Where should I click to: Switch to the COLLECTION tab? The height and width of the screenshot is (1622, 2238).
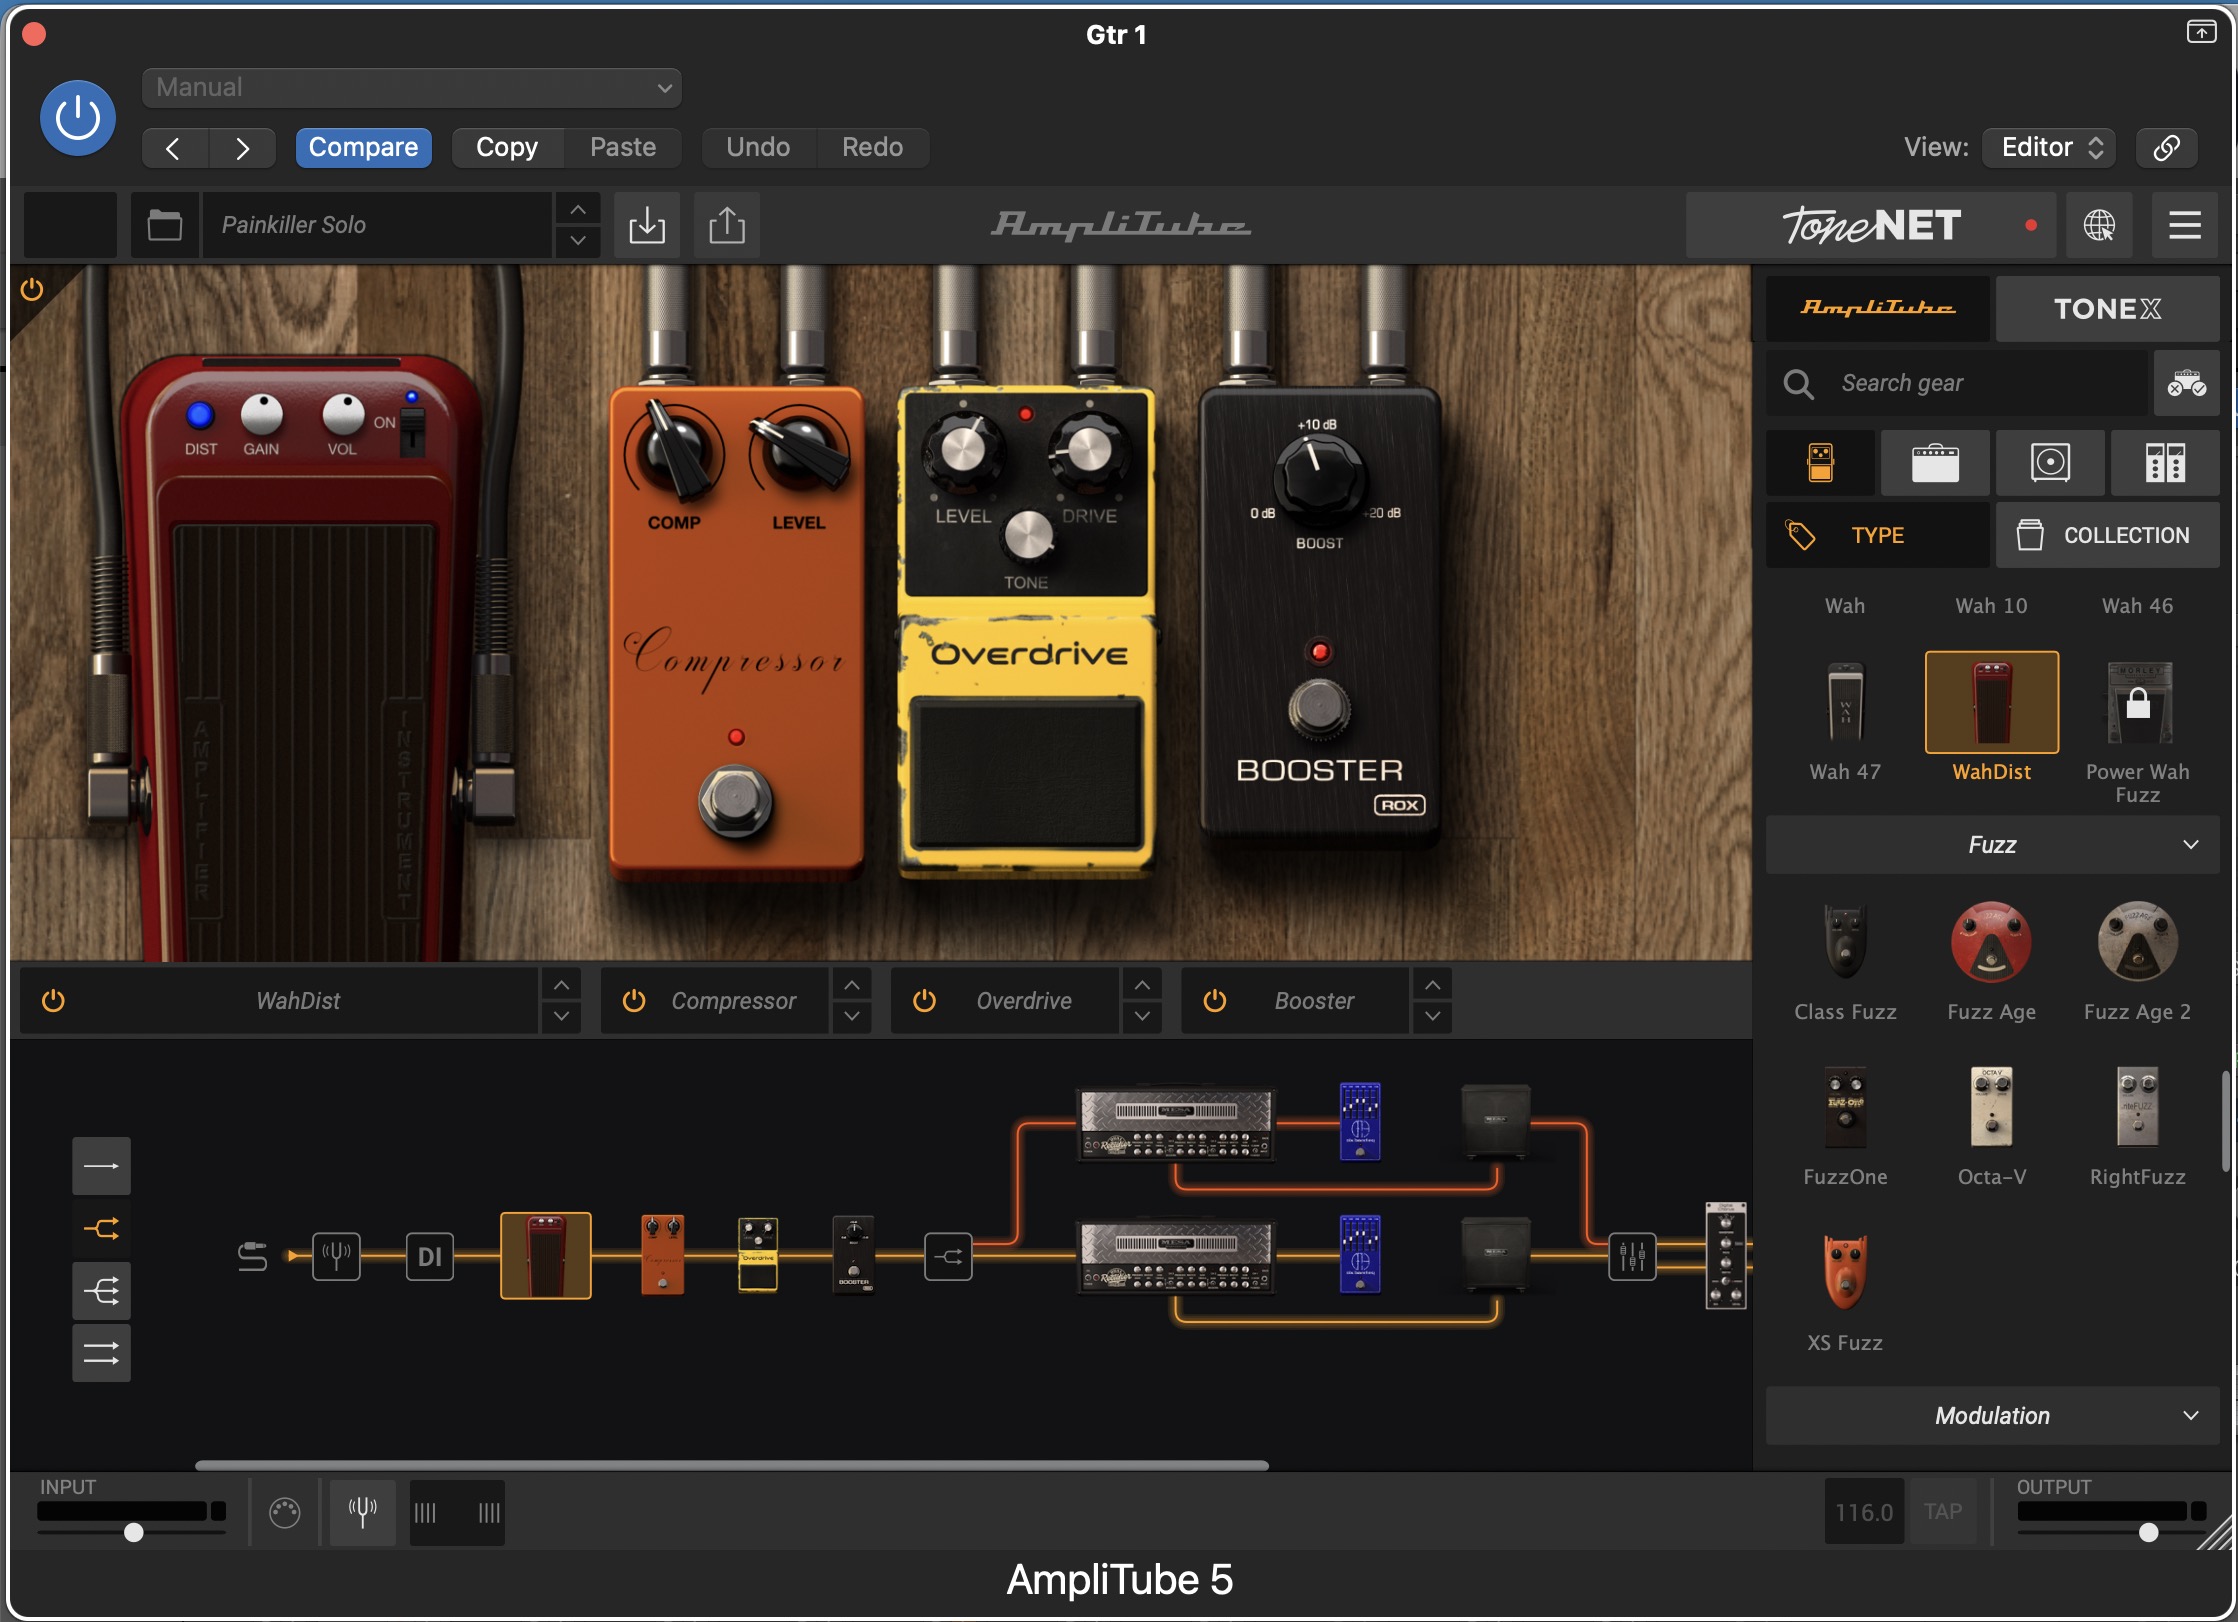2107,535
